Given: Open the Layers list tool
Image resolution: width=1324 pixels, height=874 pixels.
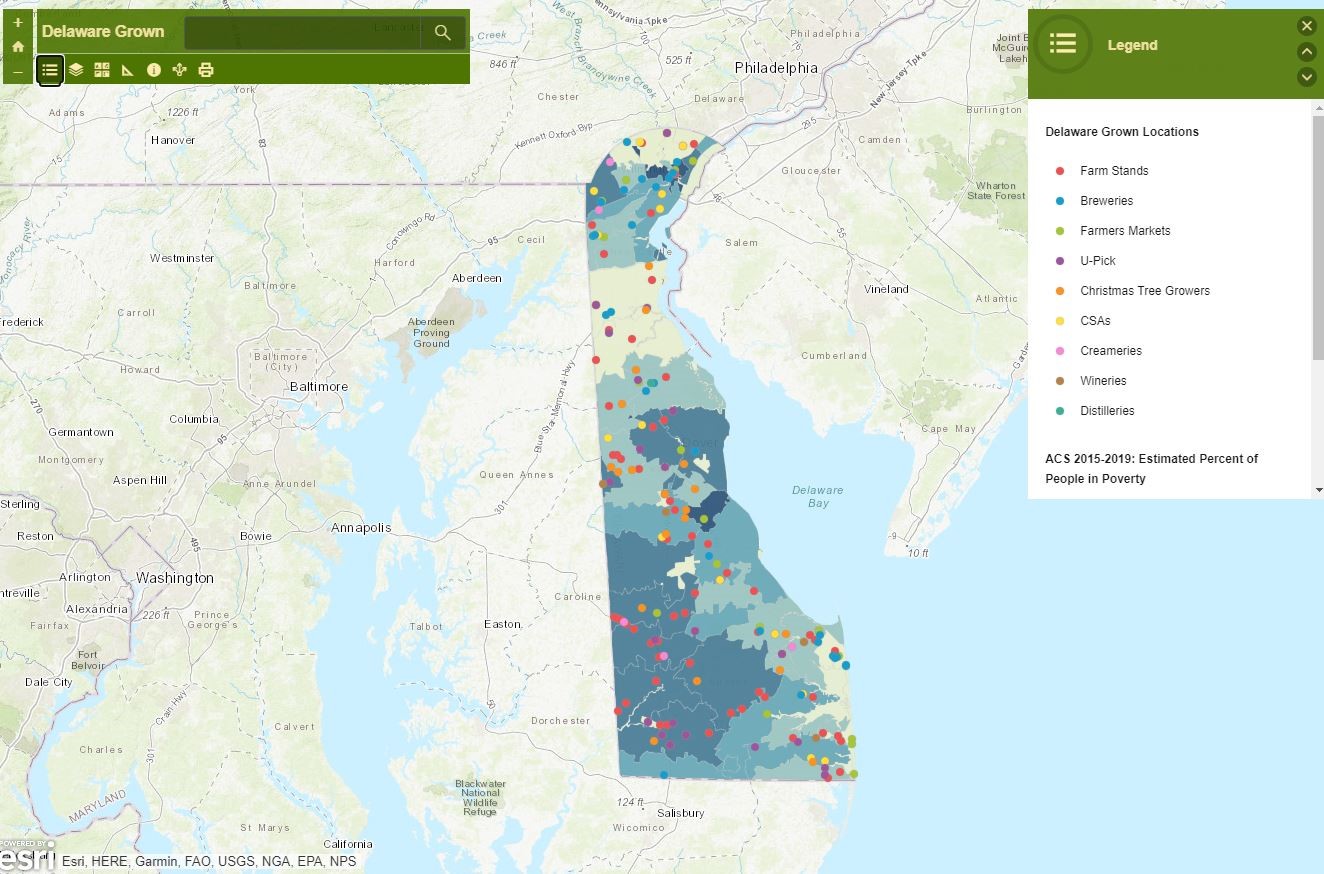Looking at the screenshot, I should coord(76,70).
